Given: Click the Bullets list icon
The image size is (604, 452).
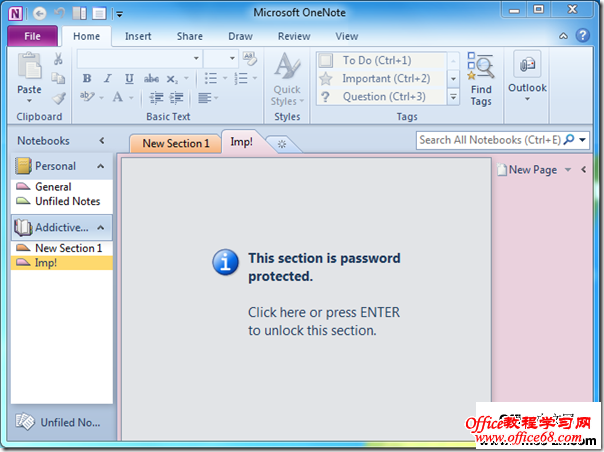Looking at the screenshot, I should 210,78.
